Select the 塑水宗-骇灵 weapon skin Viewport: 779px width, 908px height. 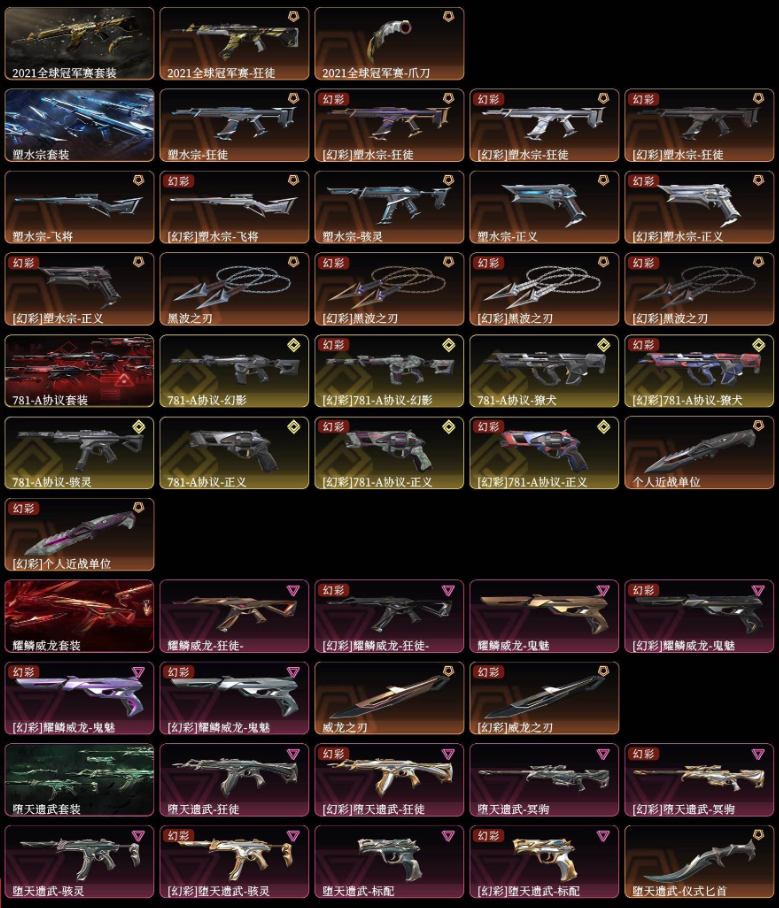coord(389,207)
